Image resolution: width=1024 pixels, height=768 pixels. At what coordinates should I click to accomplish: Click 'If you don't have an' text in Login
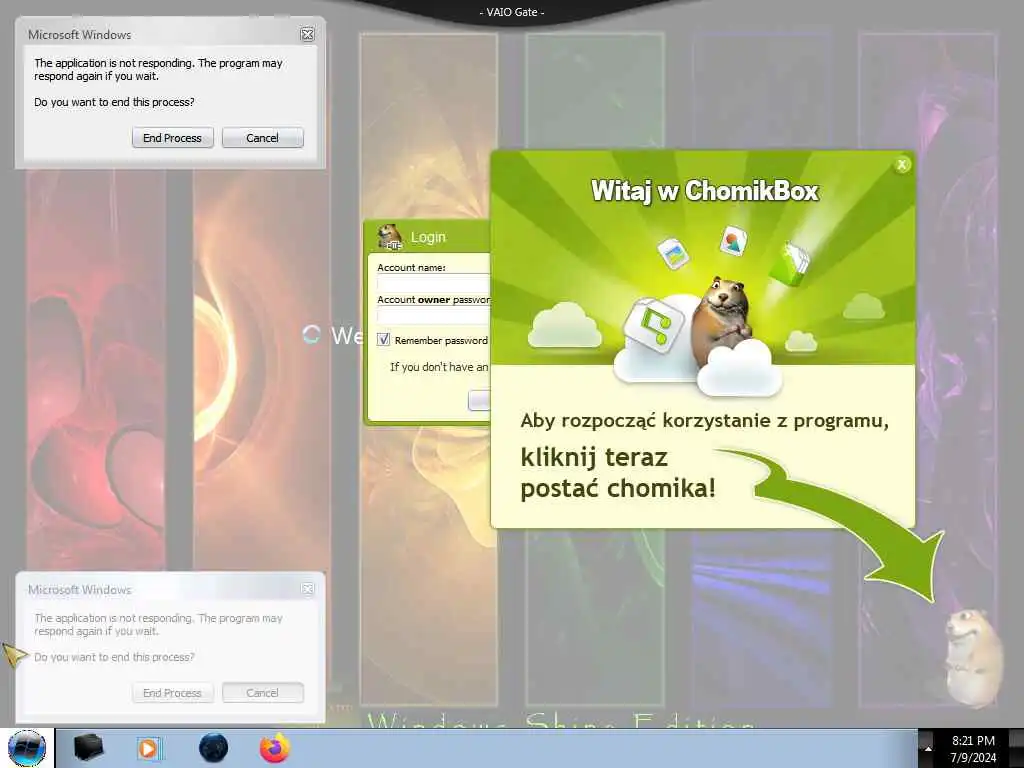click(439, 367)
